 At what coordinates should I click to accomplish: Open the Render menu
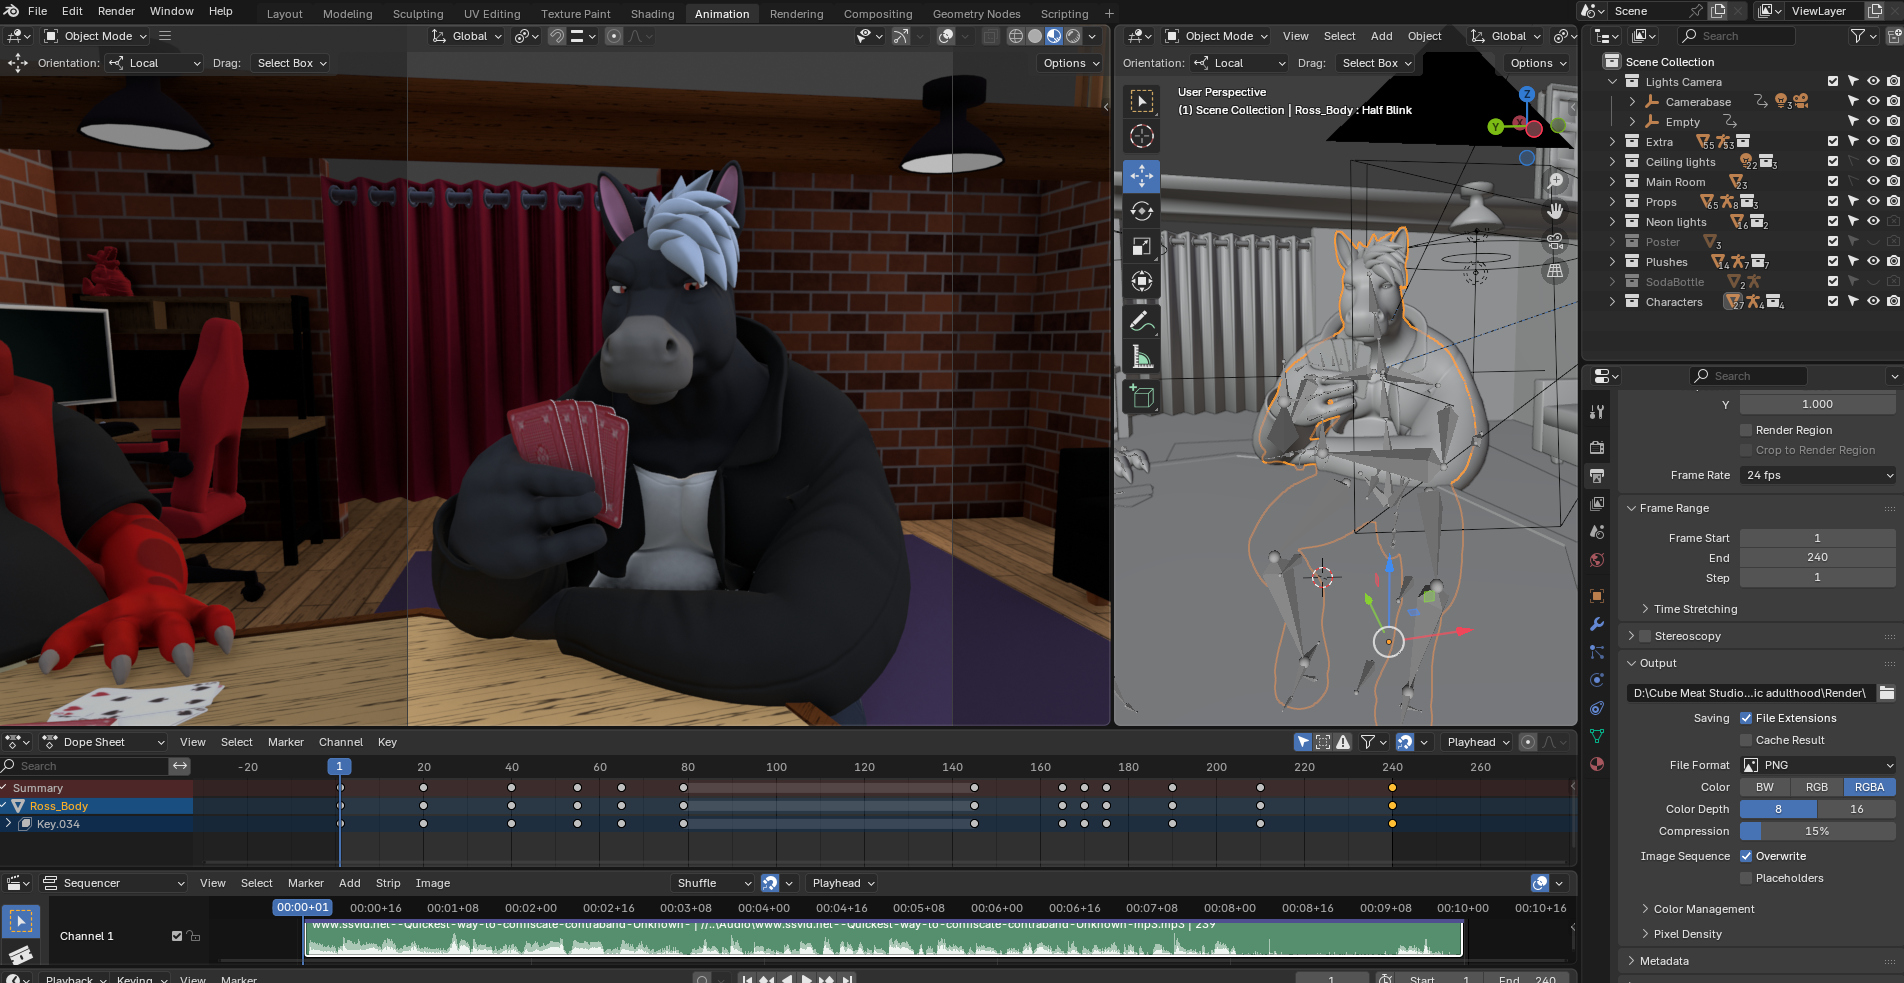(x=116, y=11)
